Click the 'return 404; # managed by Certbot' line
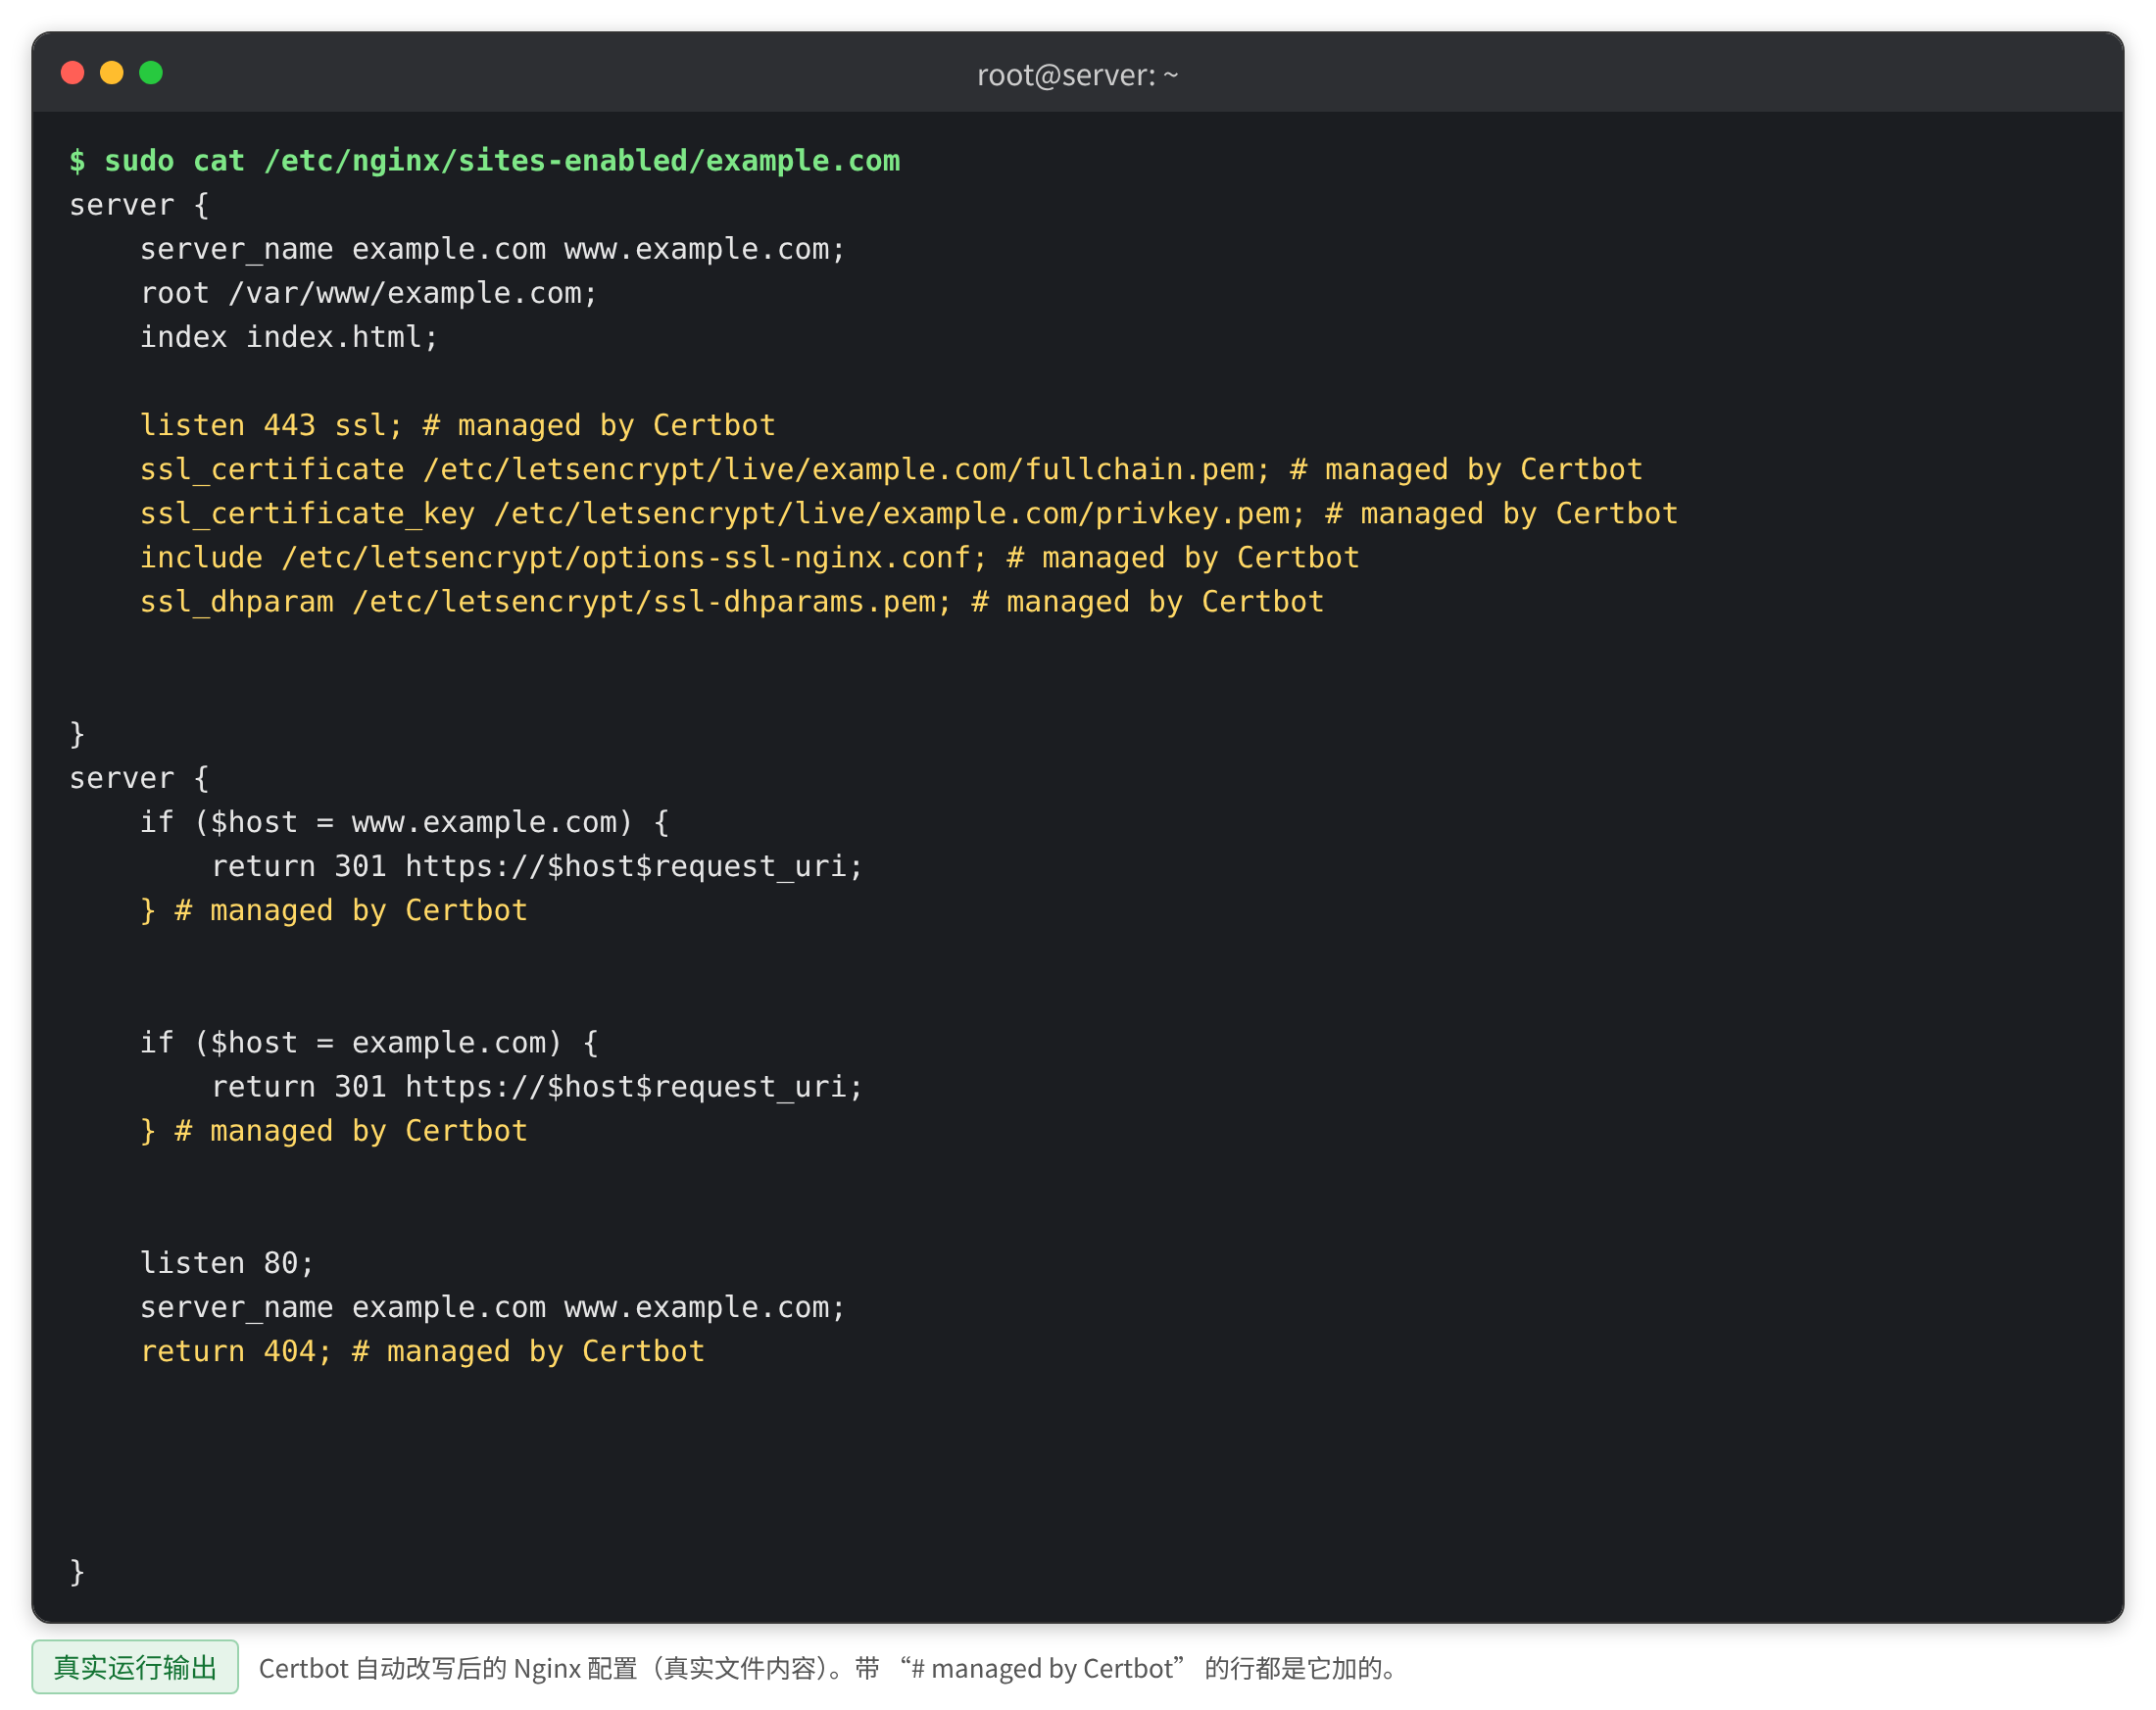 point(422,1351)
